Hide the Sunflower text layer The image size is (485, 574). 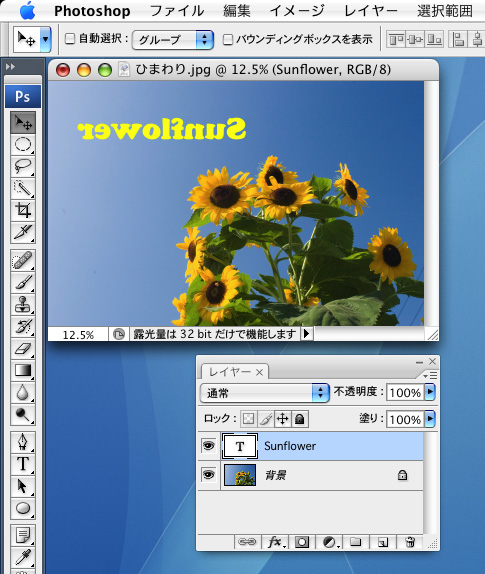tap(209, 446)
